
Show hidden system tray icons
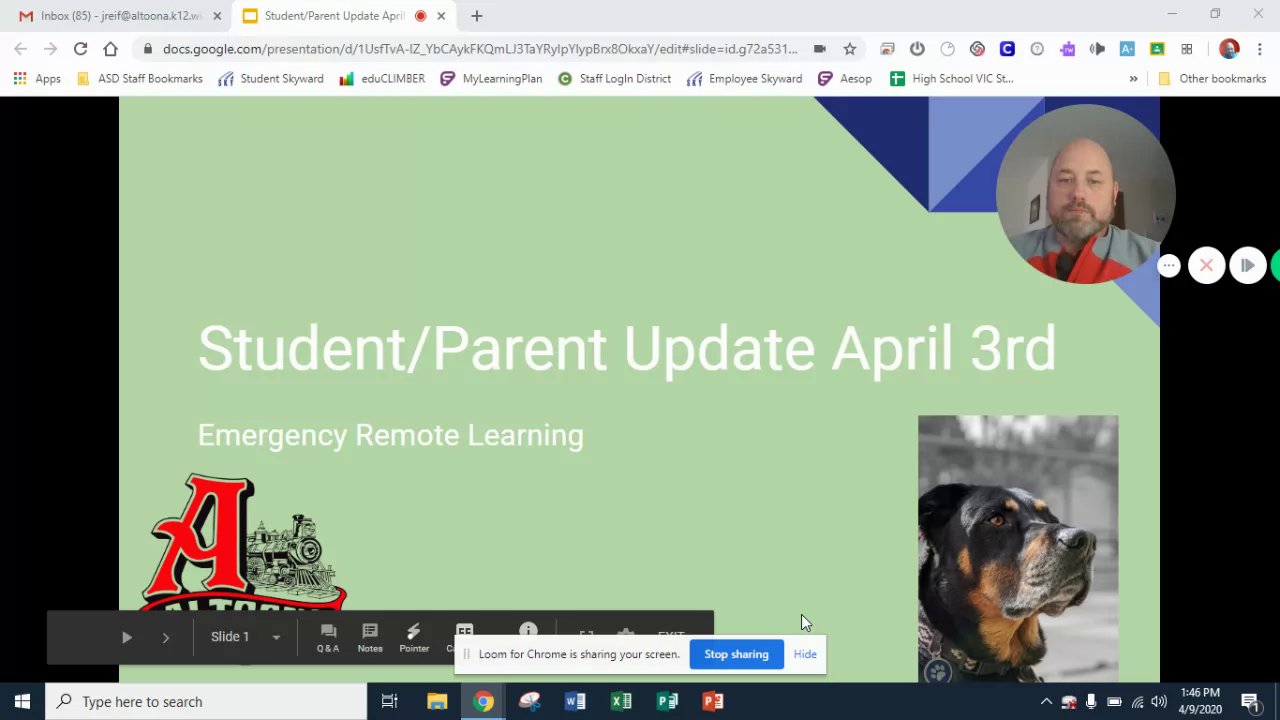click(1046, 702)
